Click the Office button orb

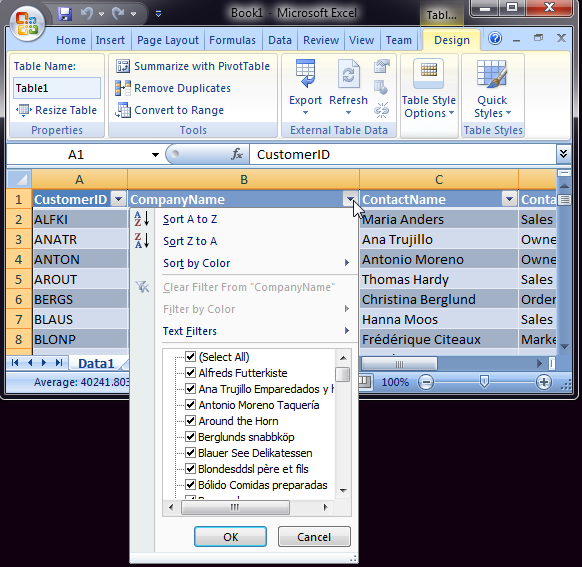27,23
